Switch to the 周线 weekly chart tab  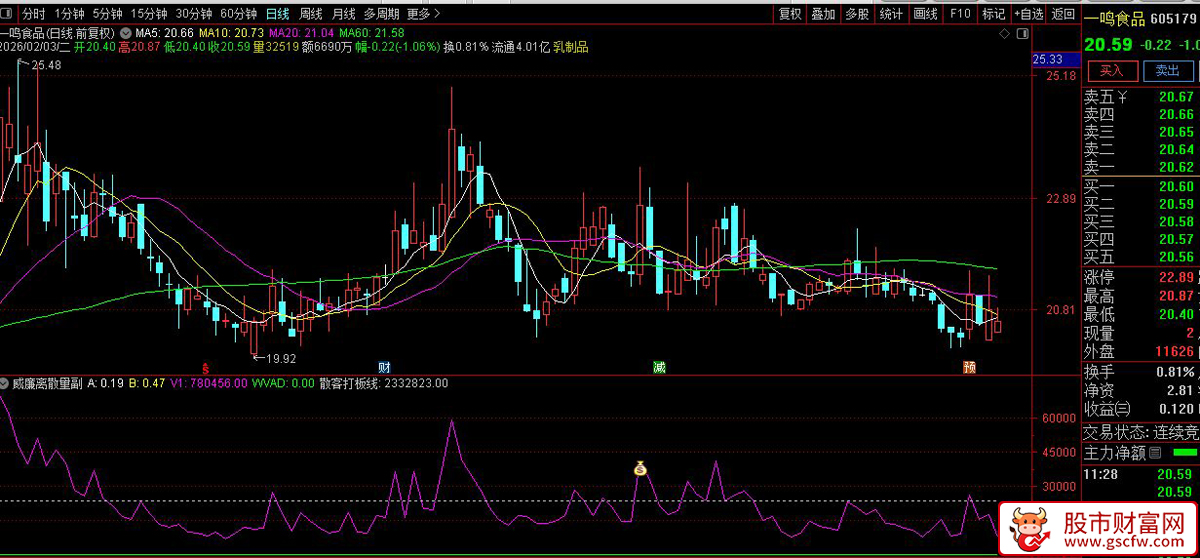tap(311, 14)
